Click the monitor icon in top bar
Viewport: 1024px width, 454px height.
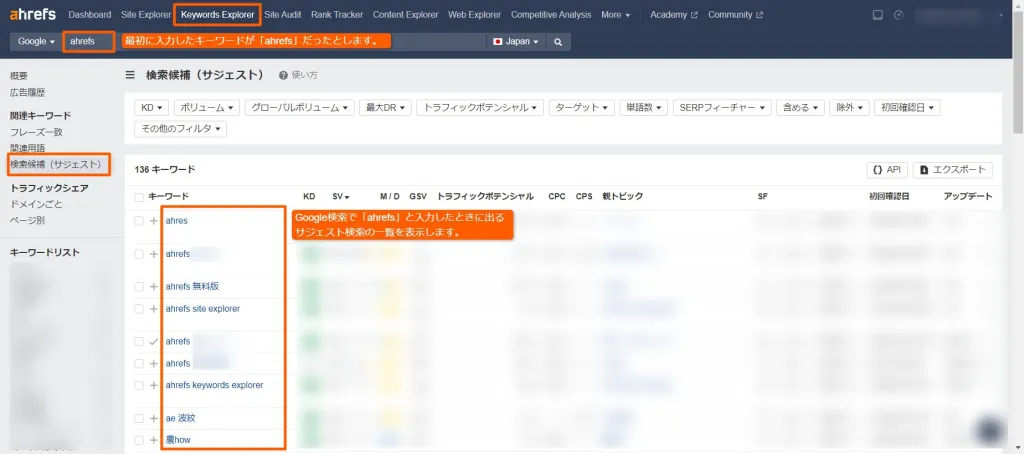tap(878, 15)
